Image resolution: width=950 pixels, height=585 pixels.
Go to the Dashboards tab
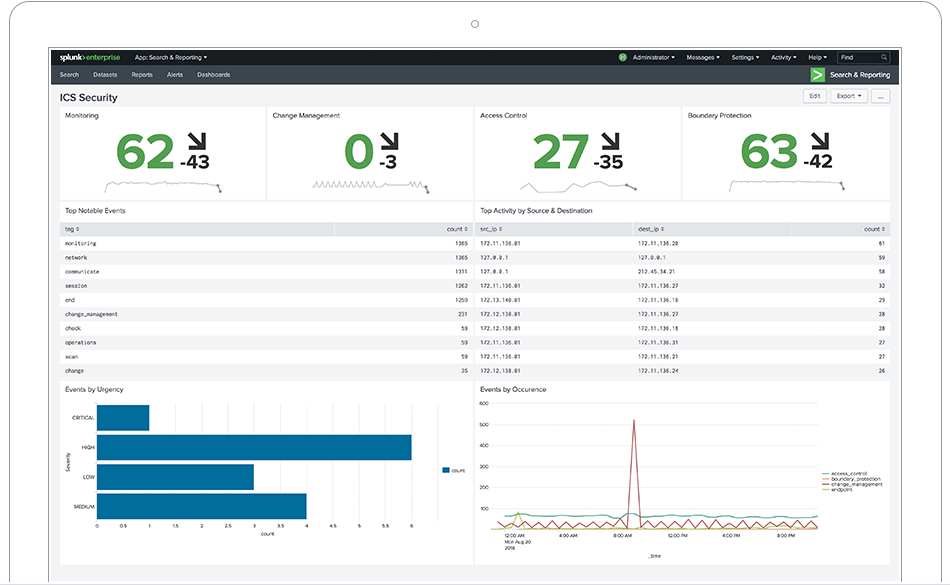[x=213, y=75]
